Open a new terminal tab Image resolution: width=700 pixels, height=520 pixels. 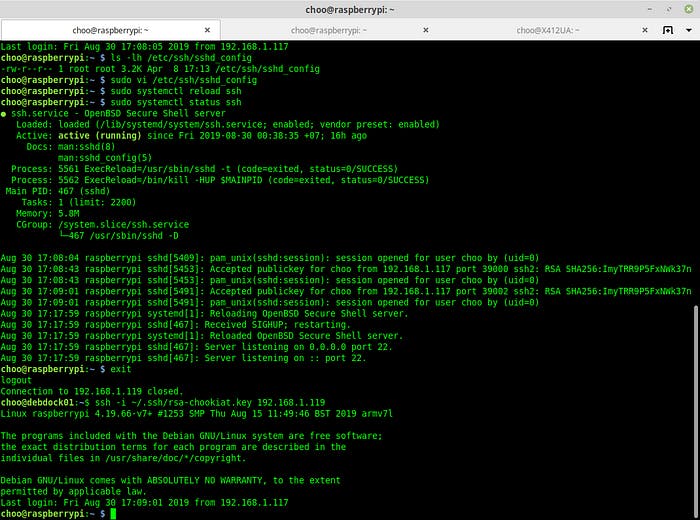pos(667,30)
